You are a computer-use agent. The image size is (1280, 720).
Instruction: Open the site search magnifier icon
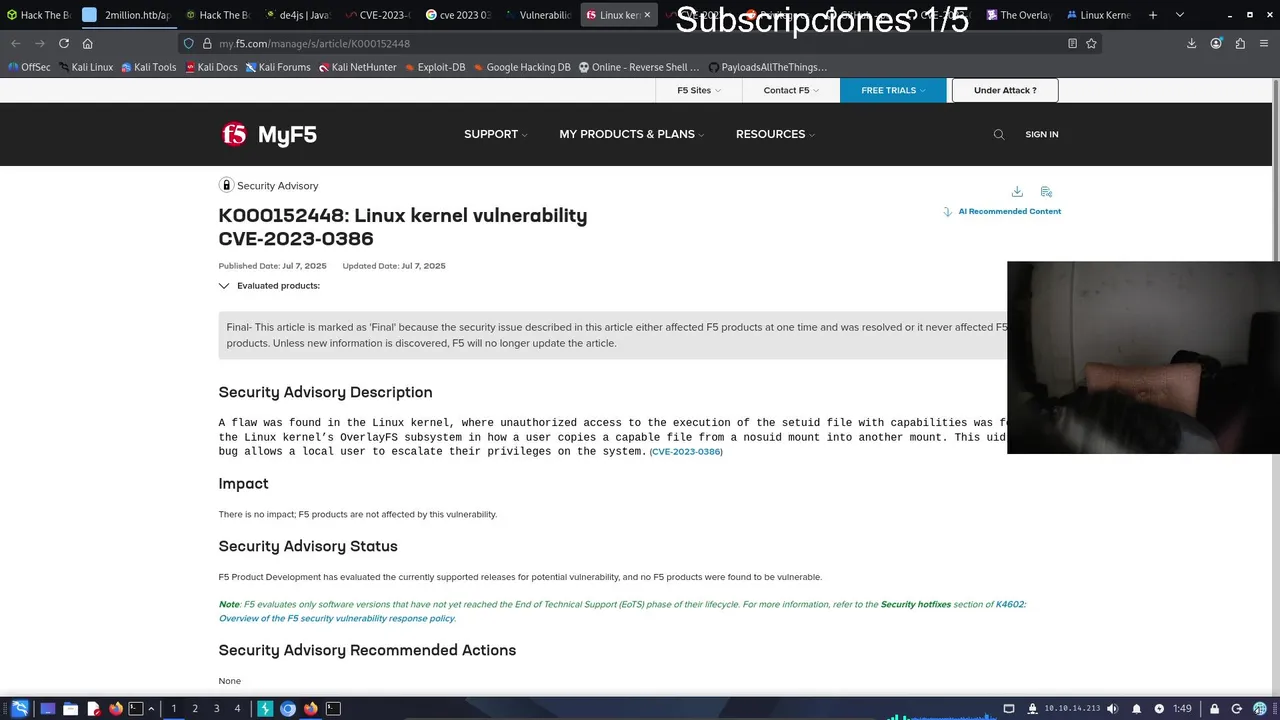(998, 134)
